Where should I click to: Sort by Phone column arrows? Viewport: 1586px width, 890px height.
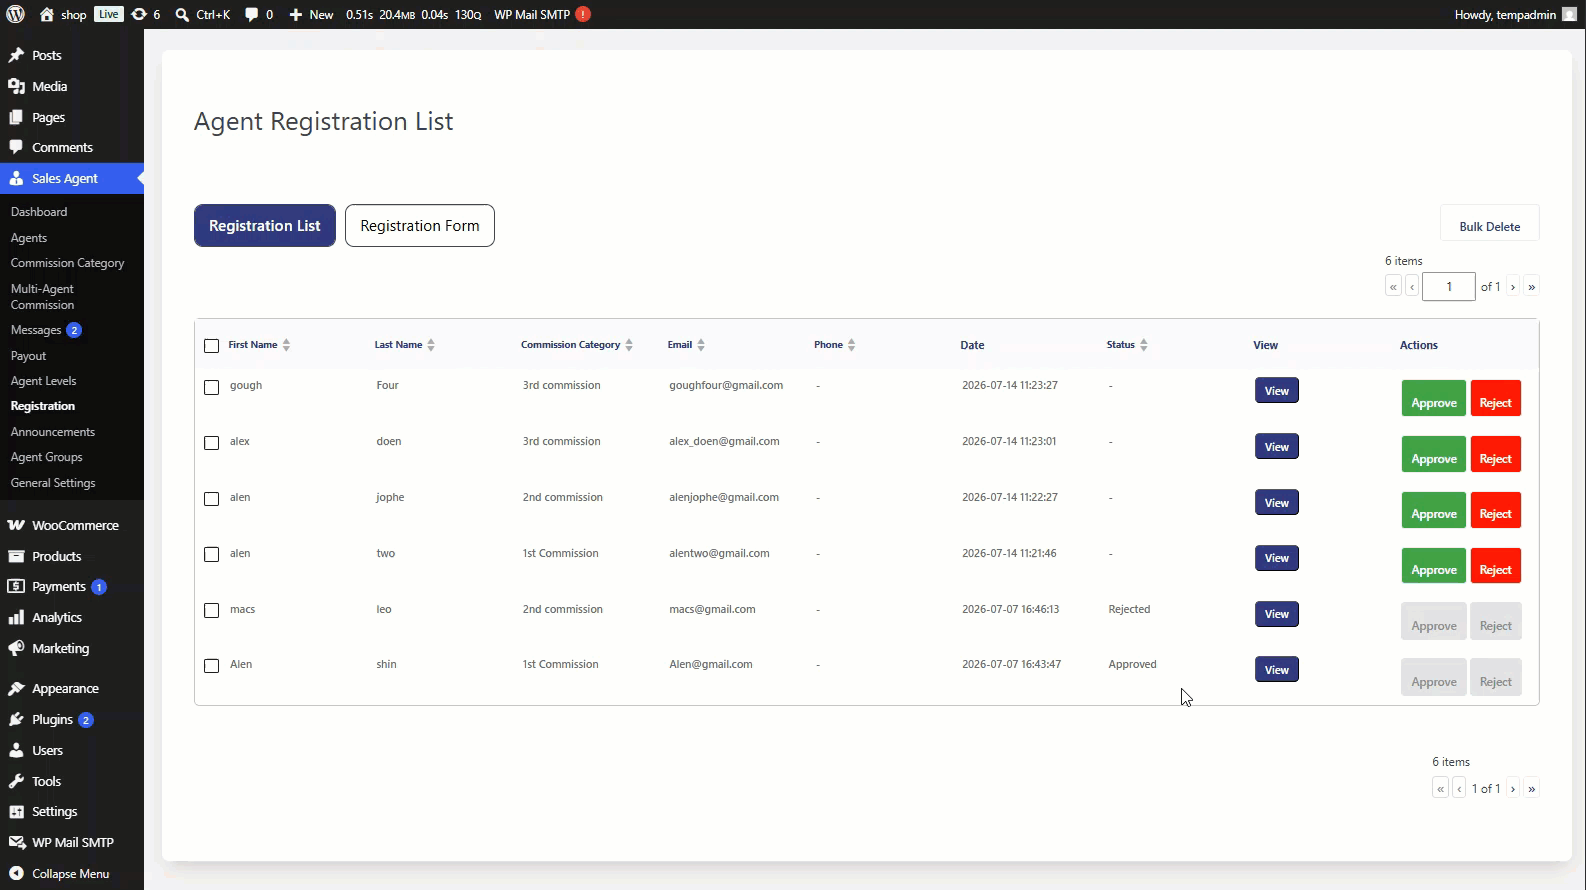(851, 345)
